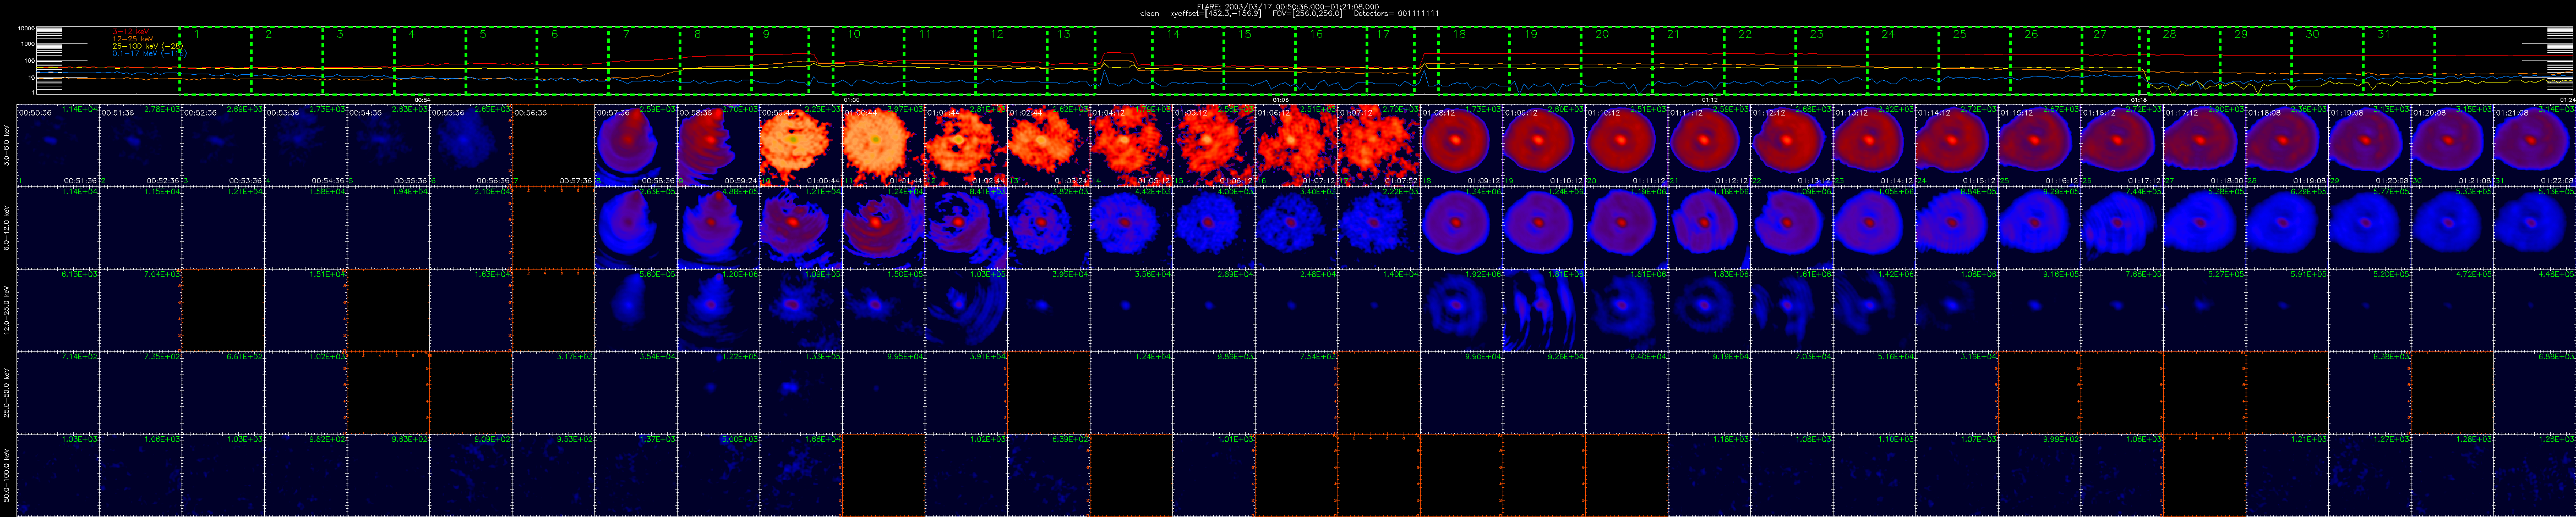Open the 00:59:44 orange image in top row
This screenshot has height=517, width=2576.
(800, 144)
